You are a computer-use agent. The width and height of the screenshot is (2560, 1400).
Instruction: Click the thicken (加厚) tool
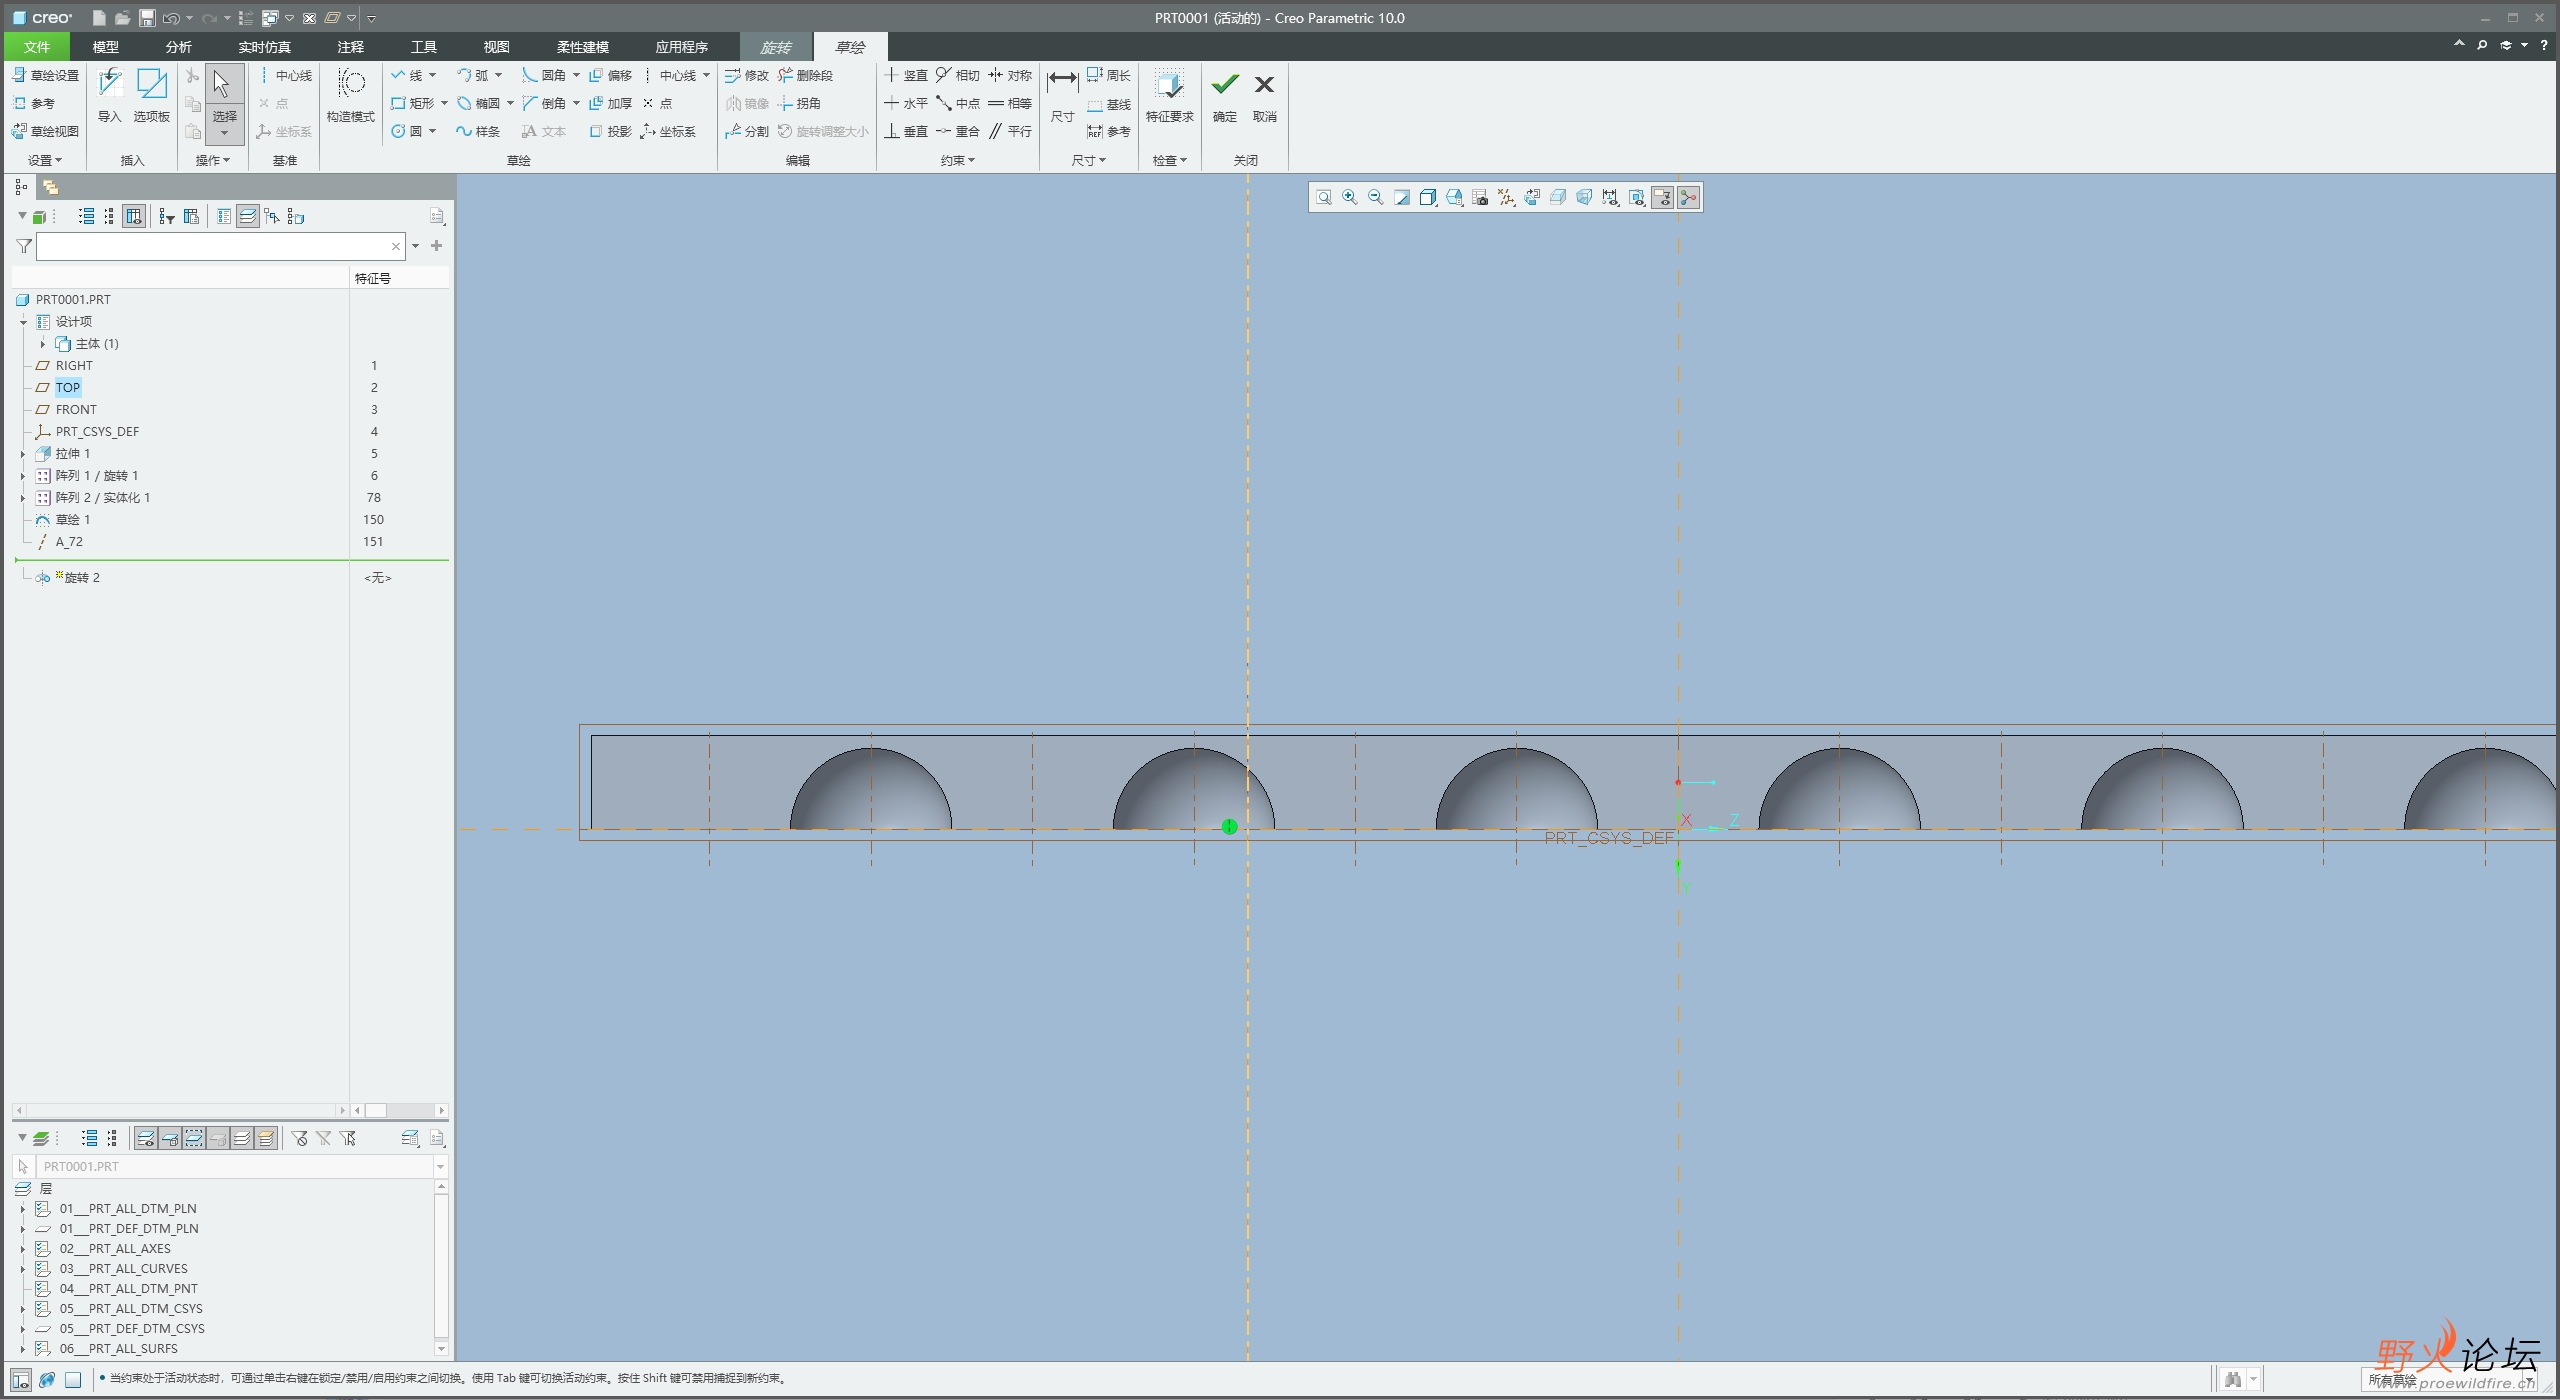(611, 103)
